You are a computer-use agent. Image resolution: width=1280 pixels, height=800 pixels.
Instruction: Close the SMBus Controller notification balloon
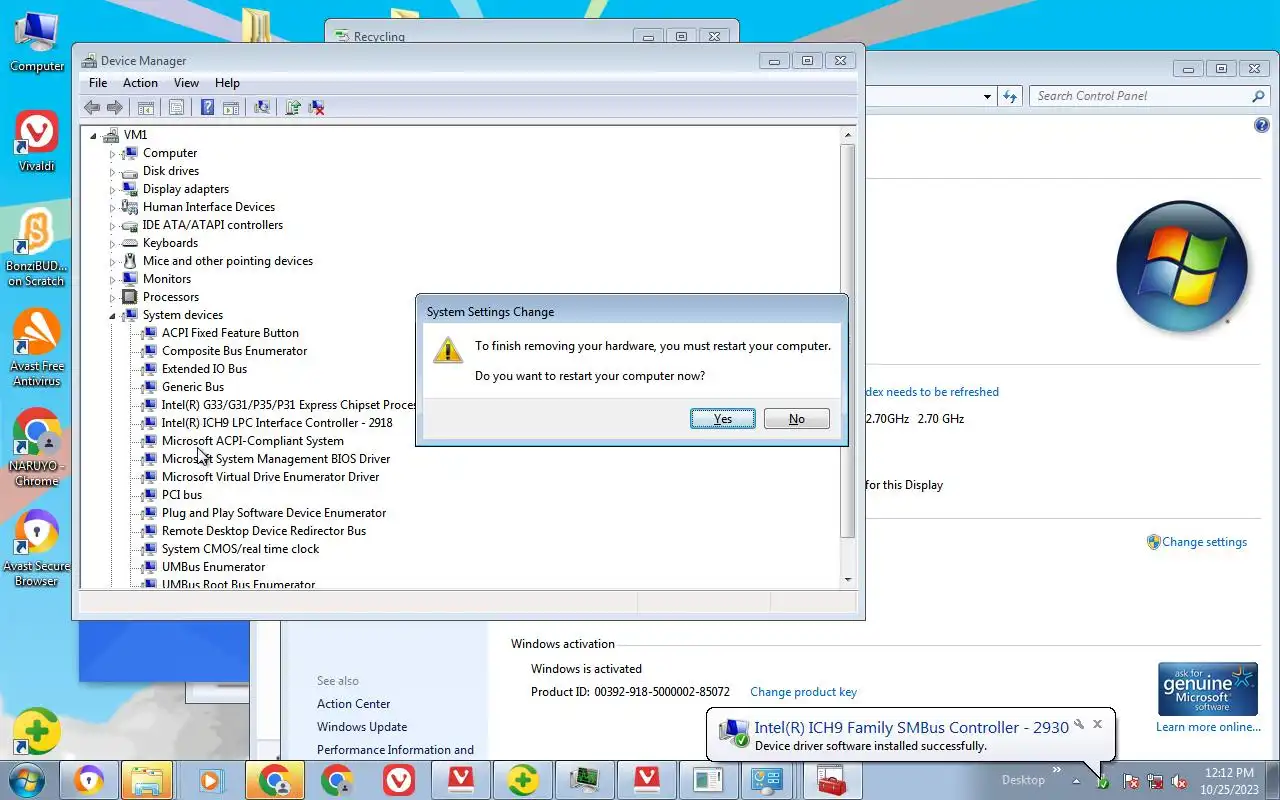[1097, 724]
